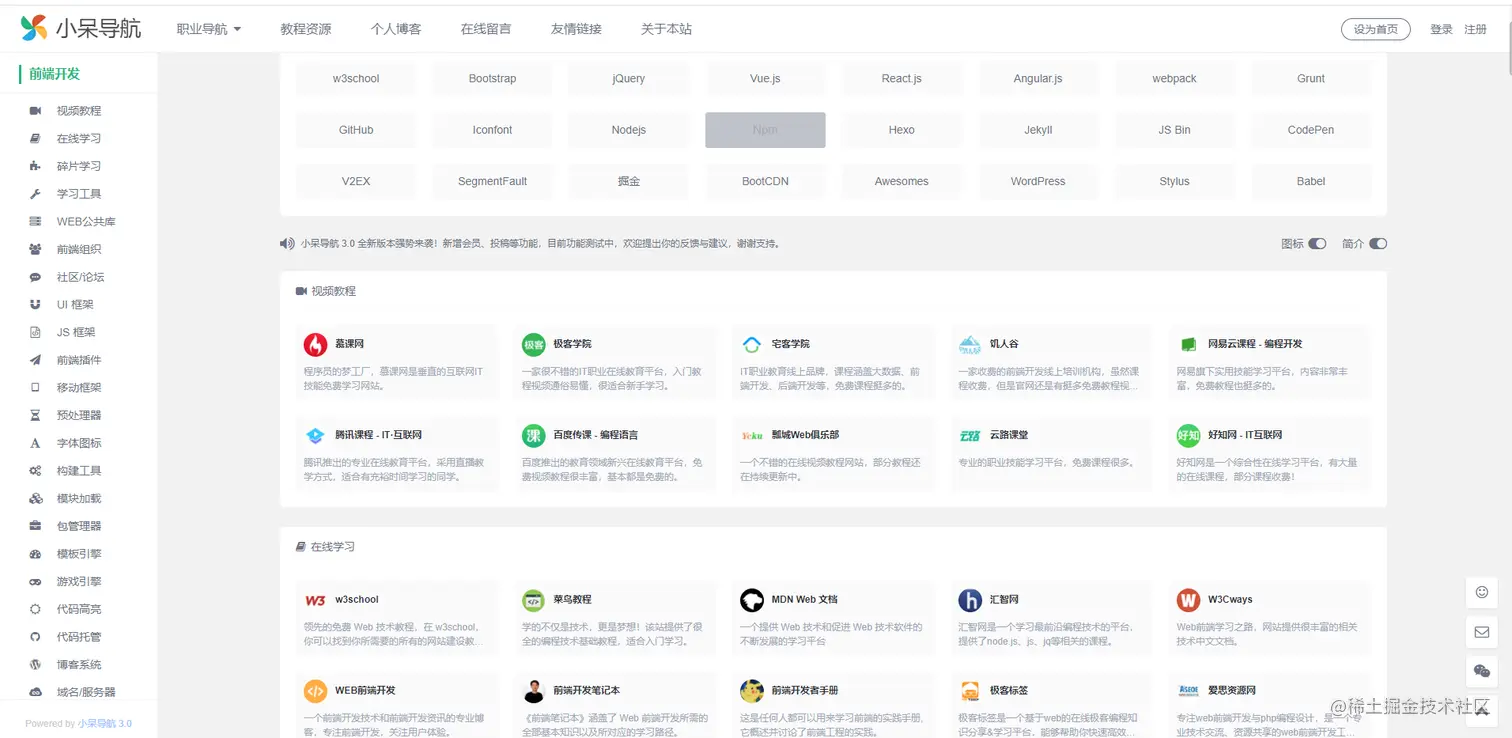Screen dimensions: 1512x738
Task: Click the 视频教程 camera icon in sidebar
Action: coord(35,111)
